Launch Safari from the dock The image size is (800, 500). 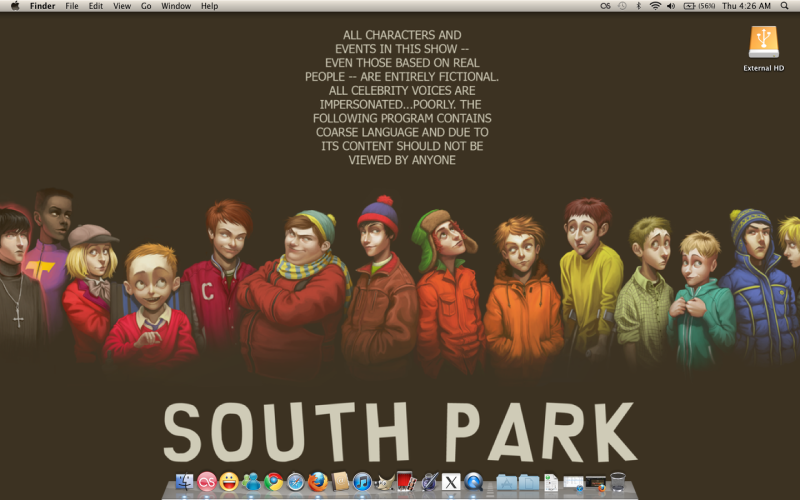(x=296, y=482)
